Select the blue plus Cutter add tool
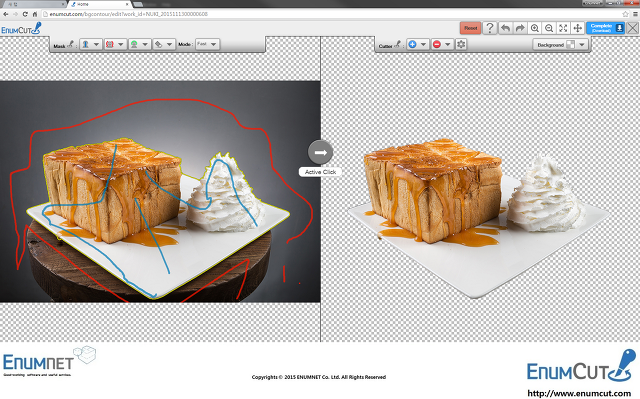 pos(412,44)
